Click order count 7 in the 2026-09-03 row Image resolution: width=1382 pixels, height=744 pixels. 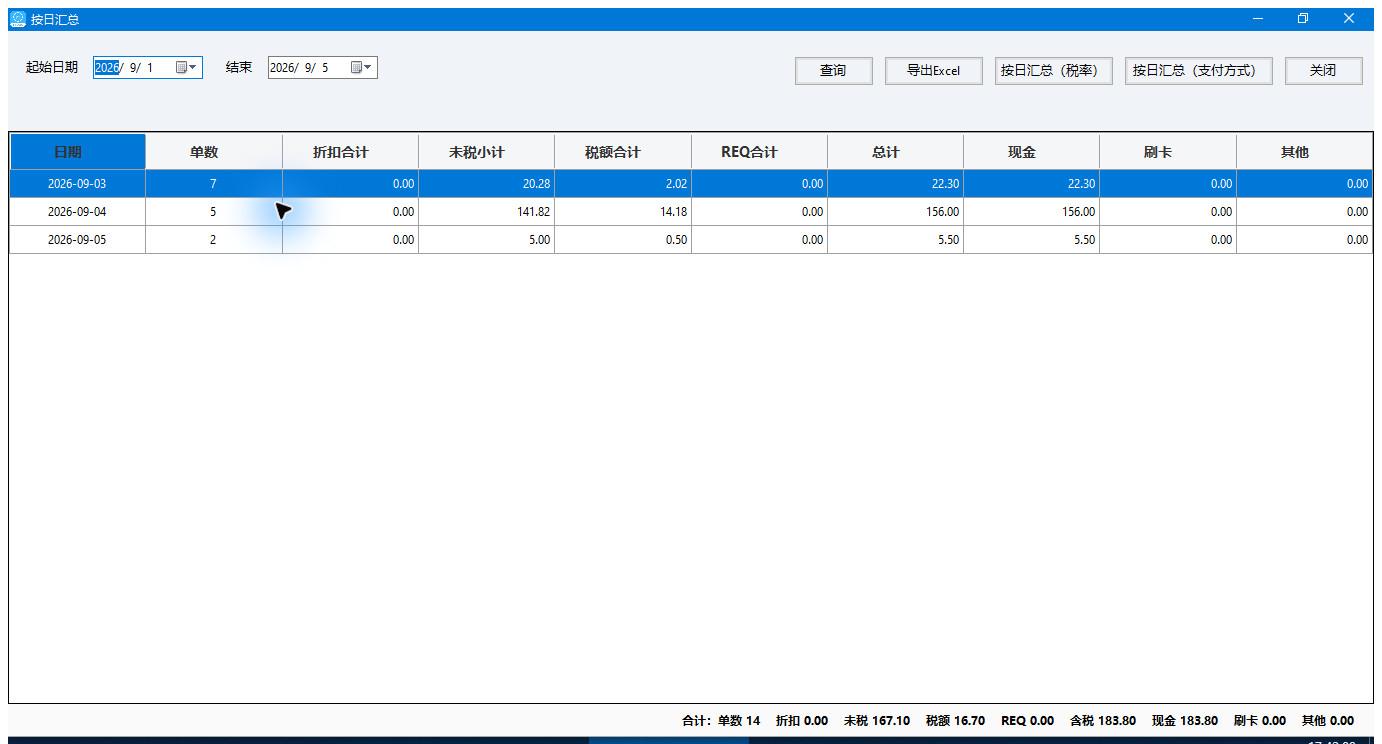214,184
